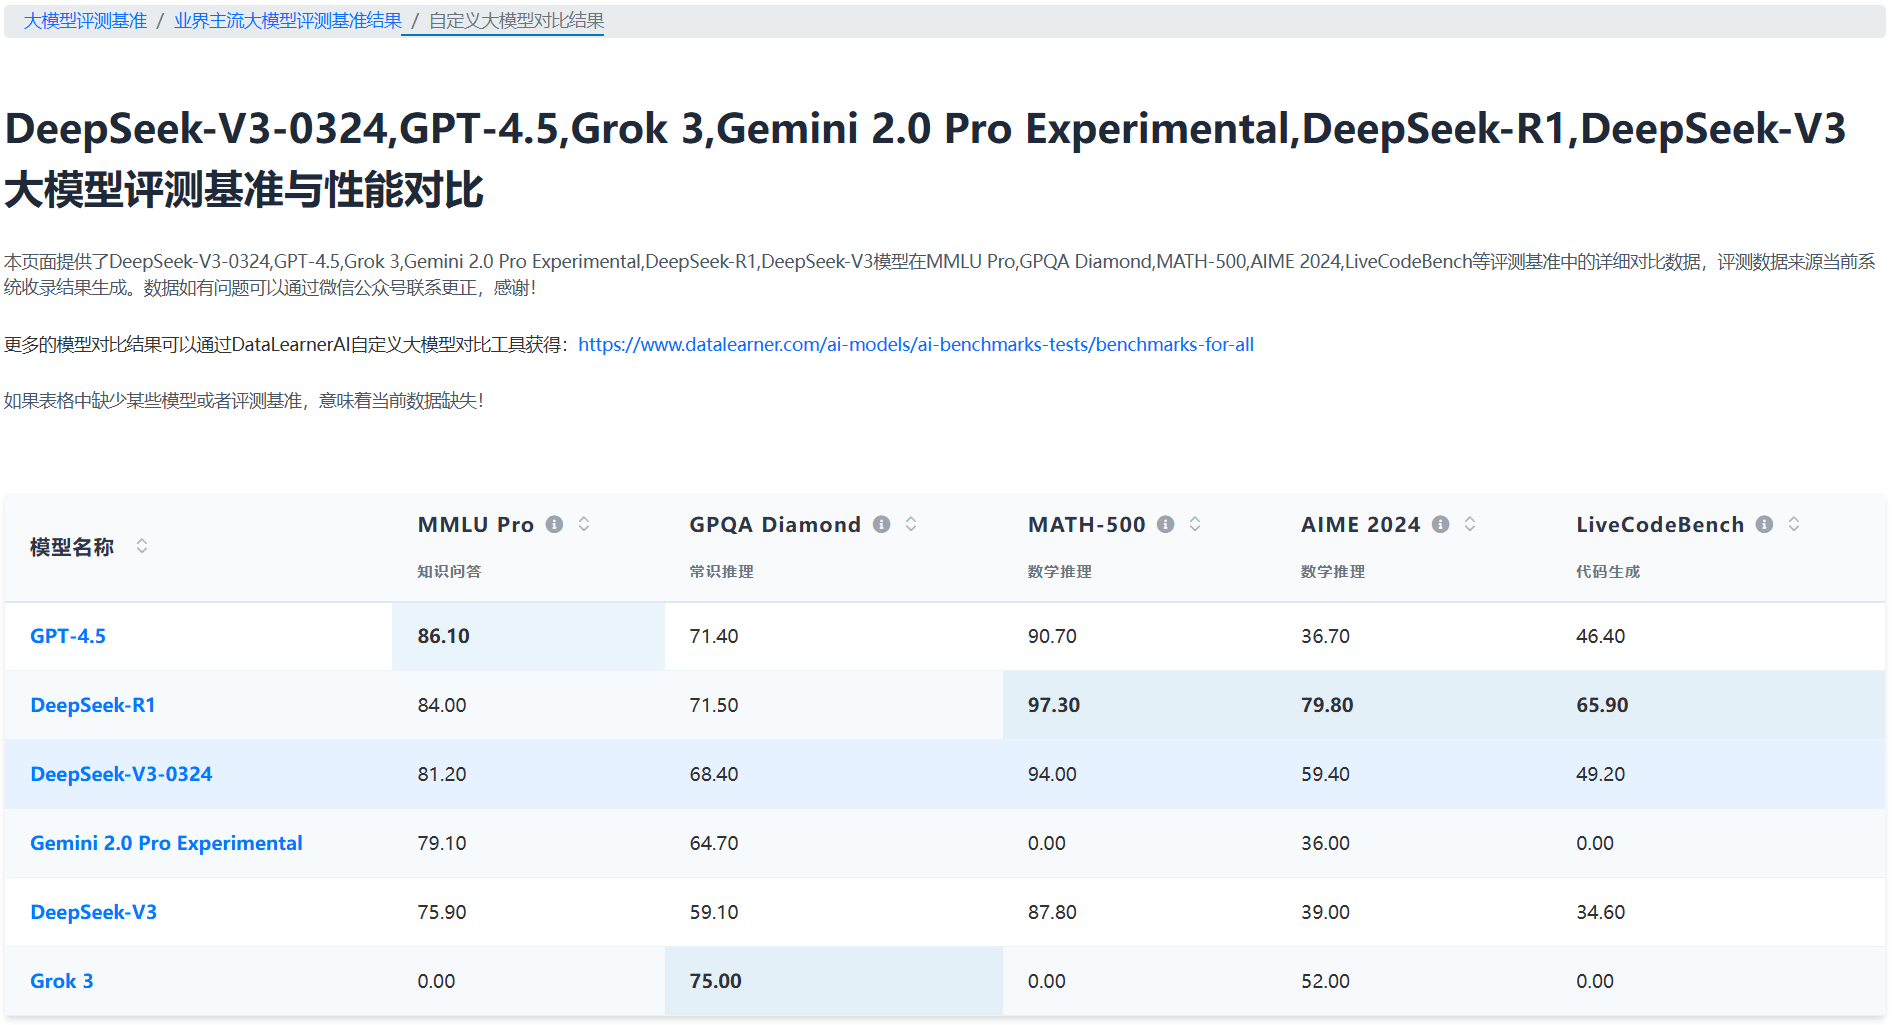The image size is (1895, 1025).
Task: Click the MMLU Pro info icon
Action: pyautogui.click(x=555, y=524)
